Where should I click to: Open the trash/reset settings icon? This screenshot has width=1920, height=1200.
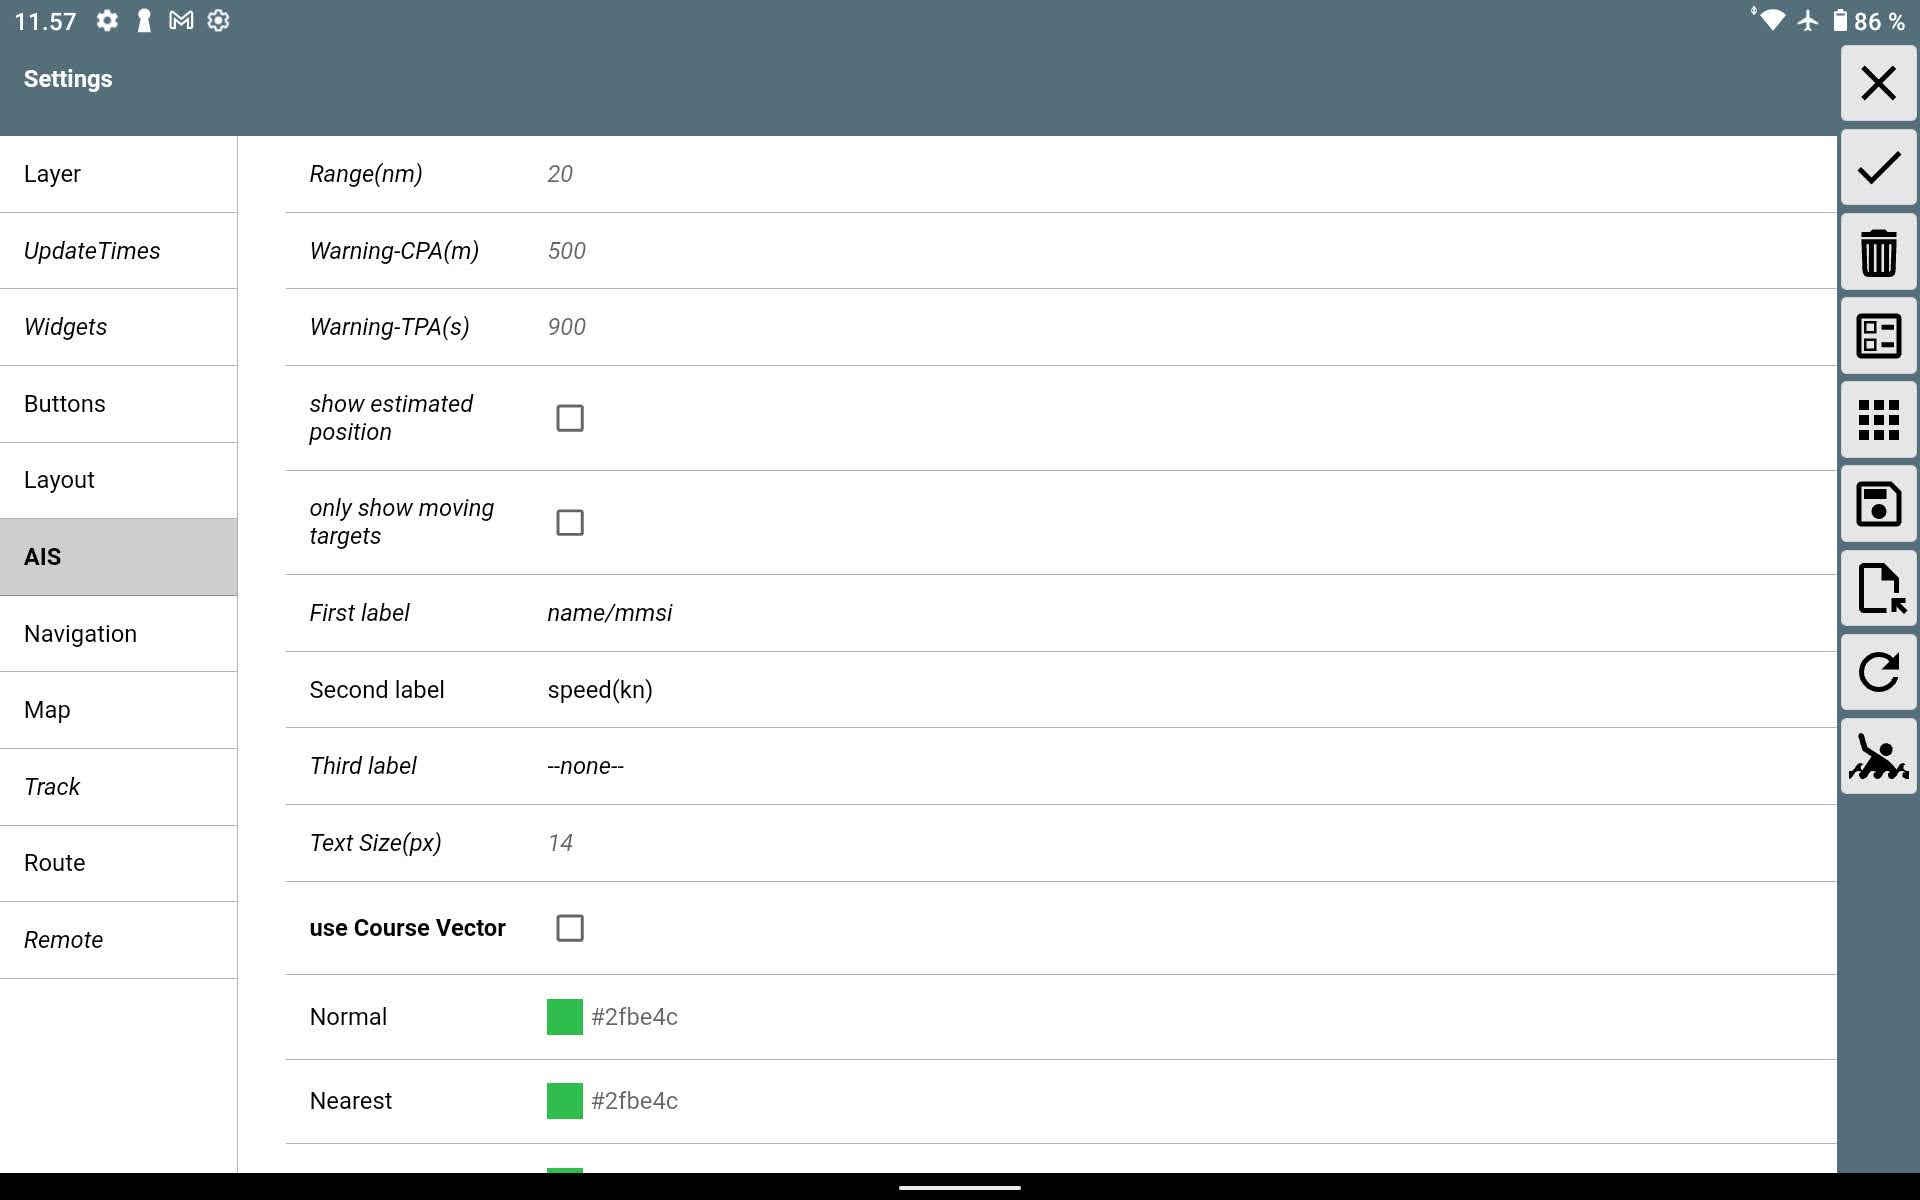1878,252
